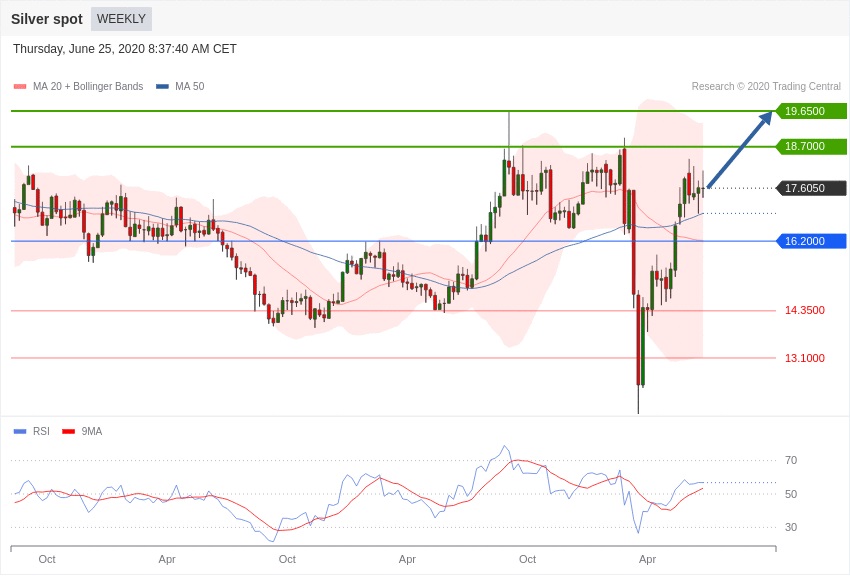Click the MA 20 + Bollinger Bands legend swatch

tap(20, 87)
